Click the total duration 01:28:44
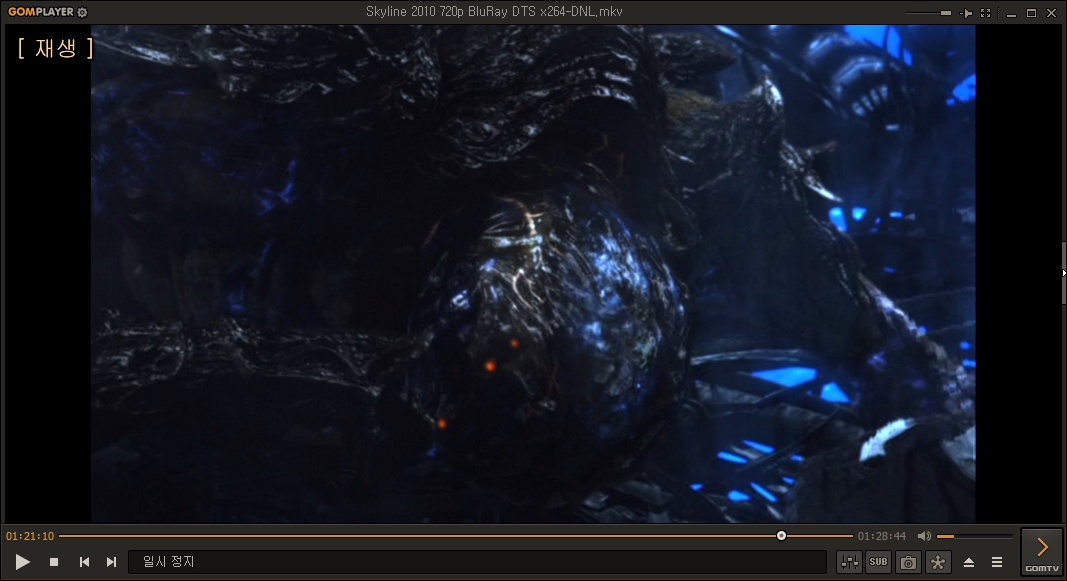 pos(881,536)
